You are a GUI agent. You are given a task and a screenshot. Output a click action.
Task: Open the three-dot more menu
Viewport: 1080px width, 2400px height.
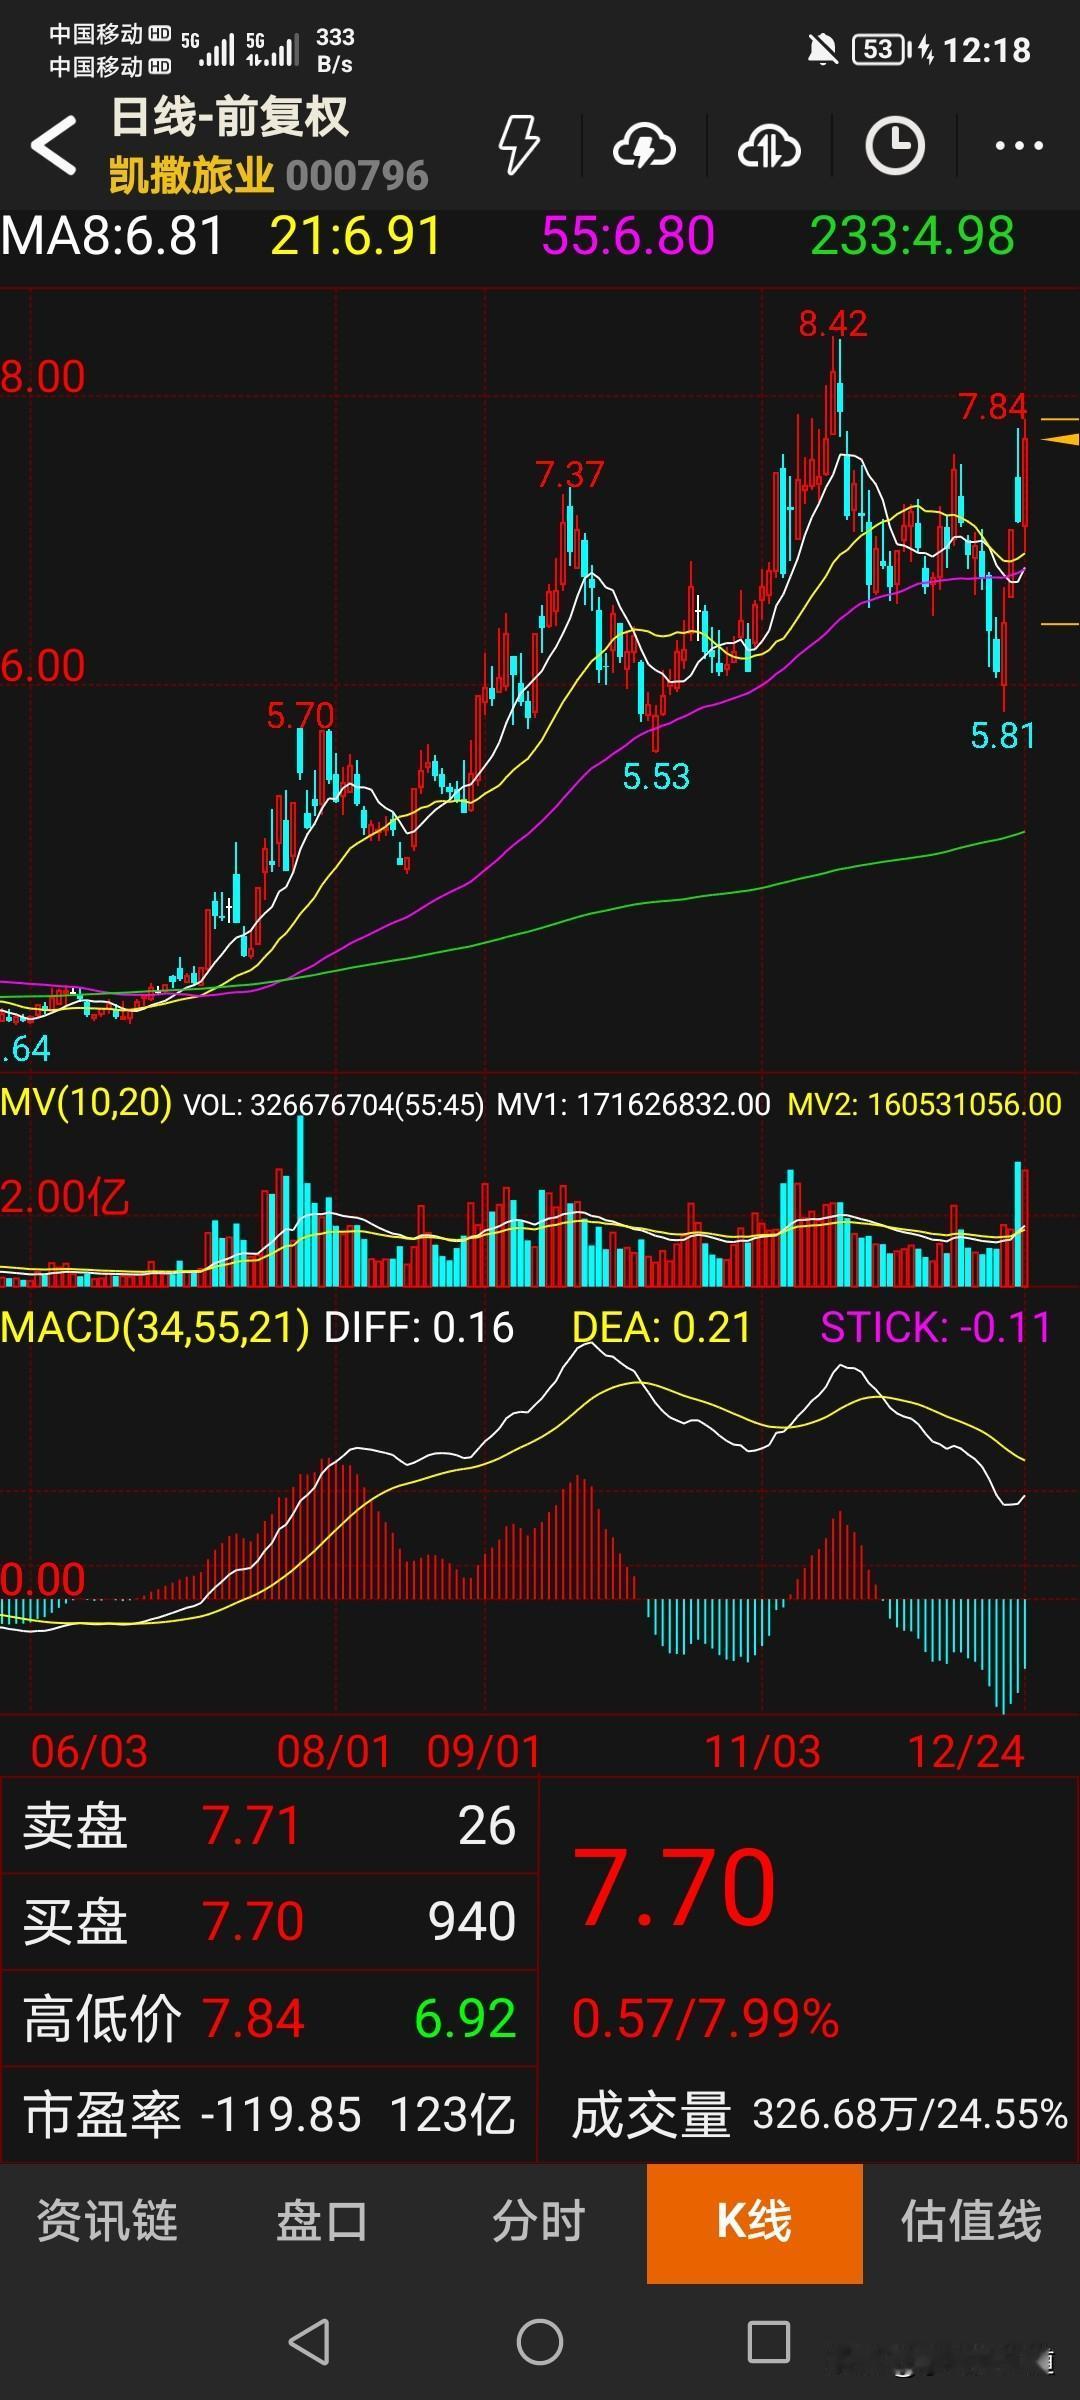coord(1019,146)
